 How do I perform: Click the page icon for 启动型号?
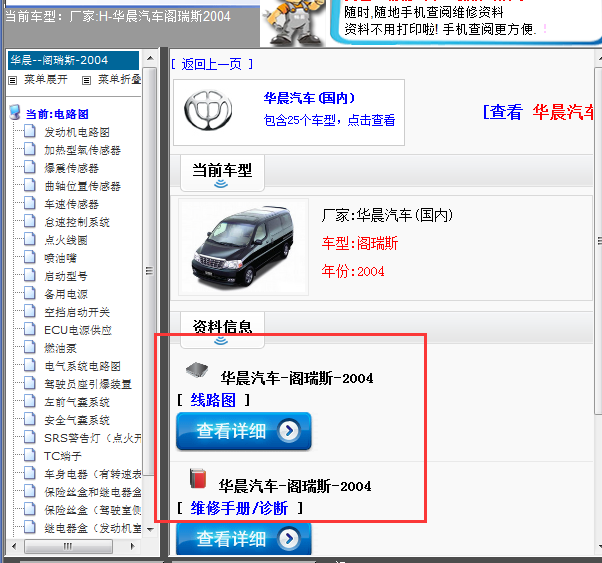[x=30, y=275]
